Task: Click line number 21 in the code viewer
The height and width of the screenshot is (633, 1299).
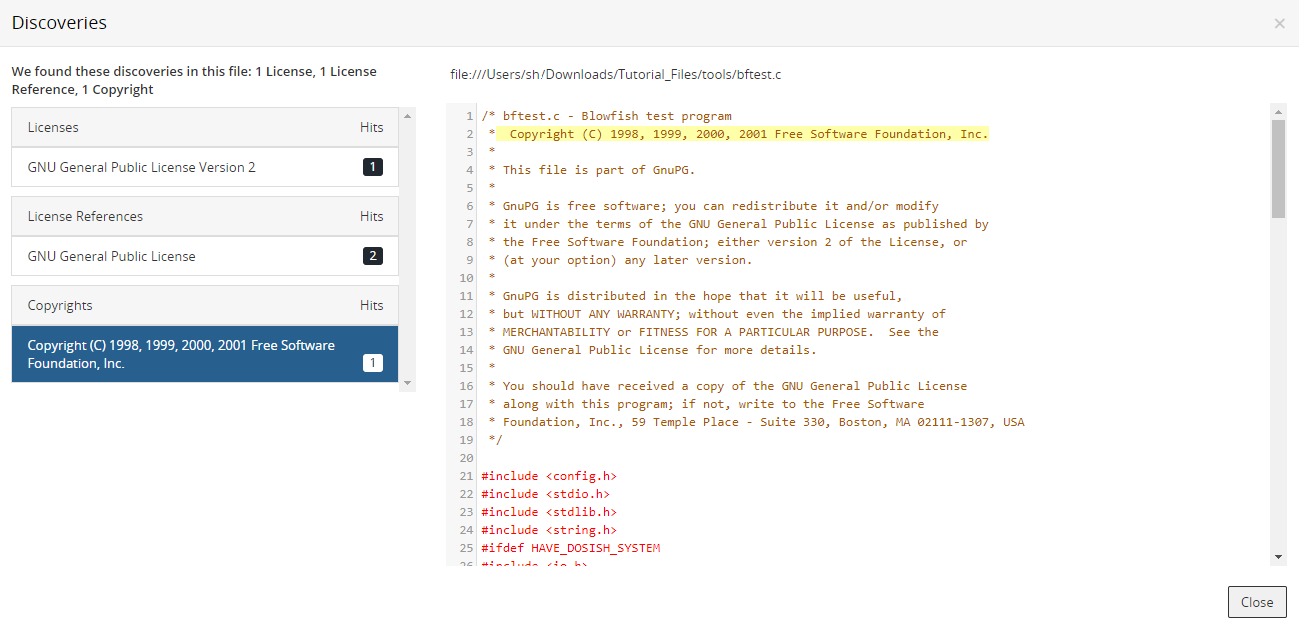Action: coord(466,475)
